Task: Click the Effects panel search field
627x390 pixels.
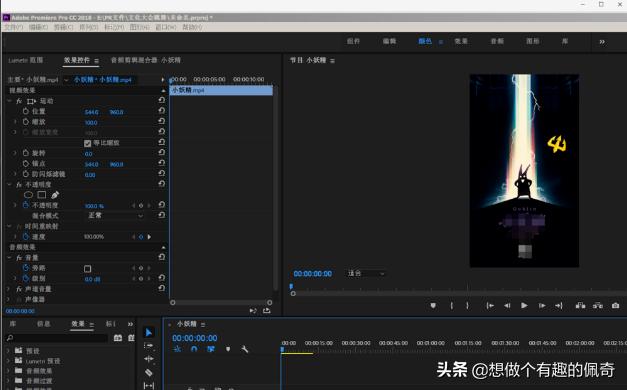Action: click(x=57, y=338)
